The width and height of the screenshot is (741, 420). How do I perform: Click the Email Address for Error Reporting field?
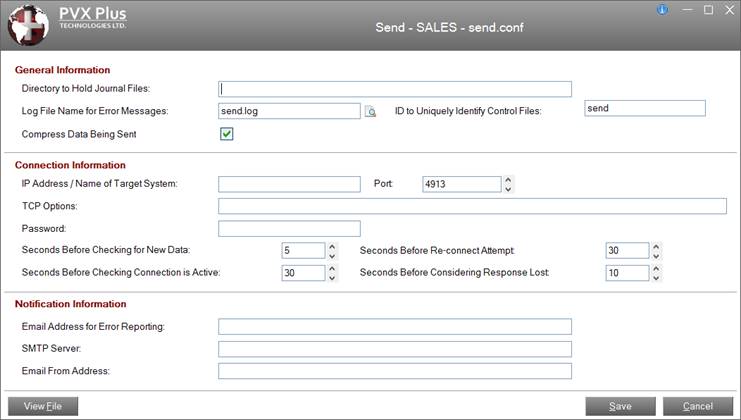[x=394, y=327]
